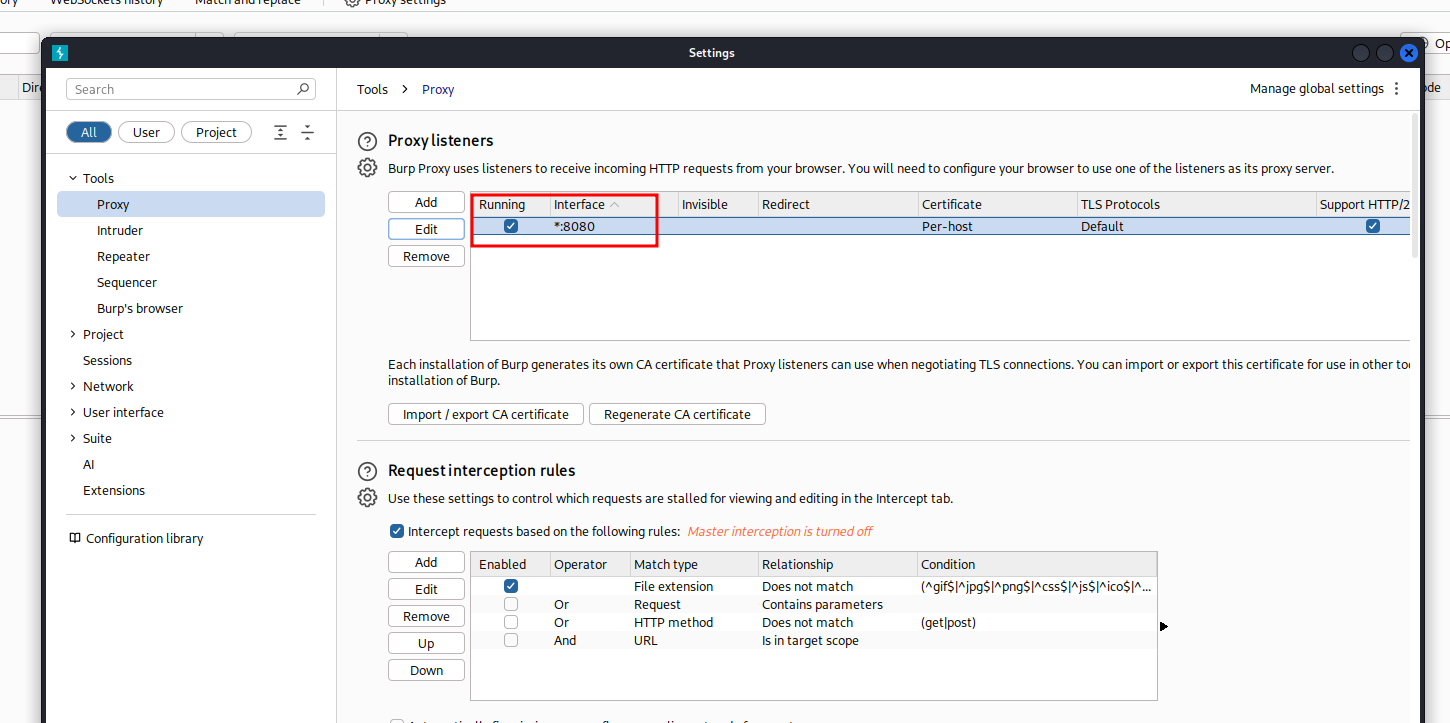Viewport: 1450px width, 723px height.
Task: Collapse the Tools tree node
Action: pyautogui.click(x=72, y=178)
